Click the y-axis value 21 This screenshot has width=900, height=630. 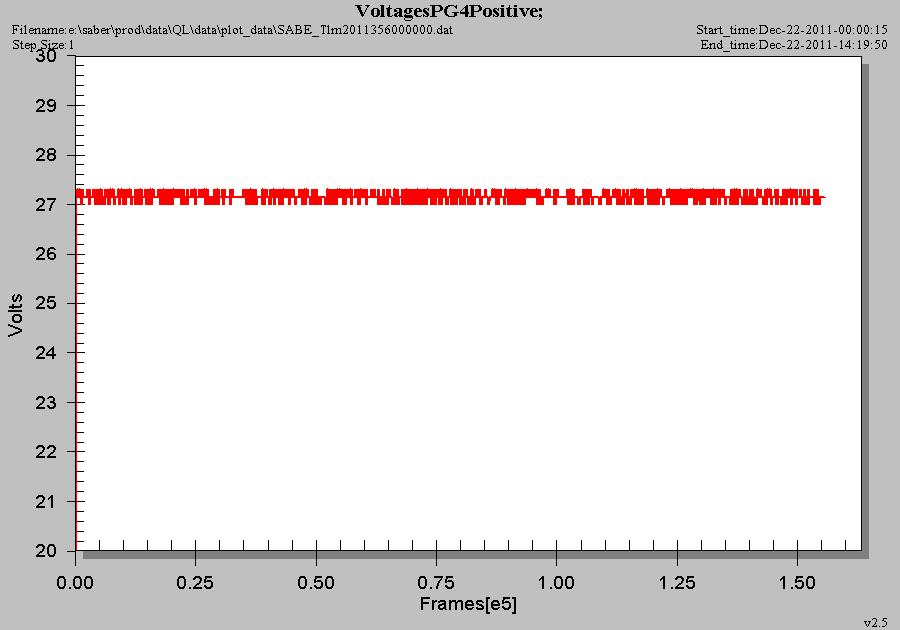point(46,501)
